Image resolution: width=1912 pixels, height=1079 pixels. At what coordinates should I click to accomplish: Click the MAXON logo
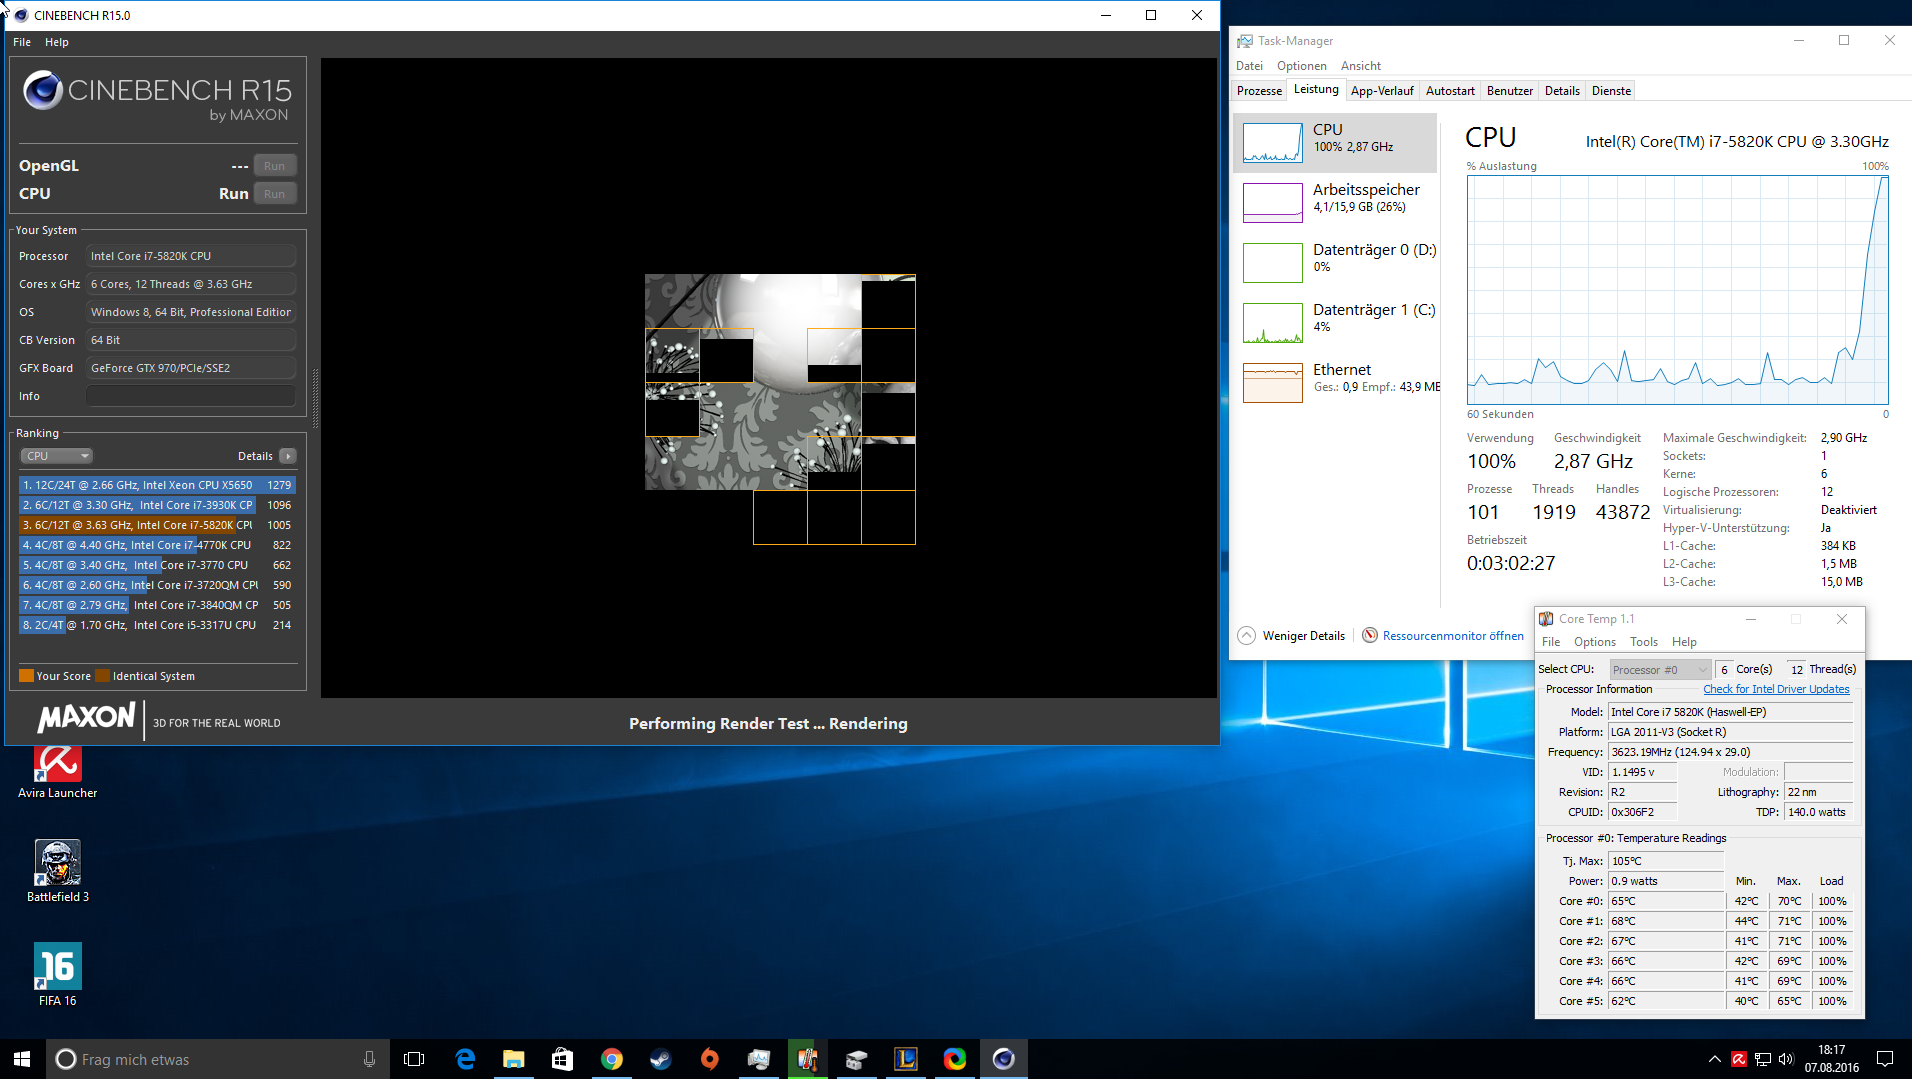(86, 718)
